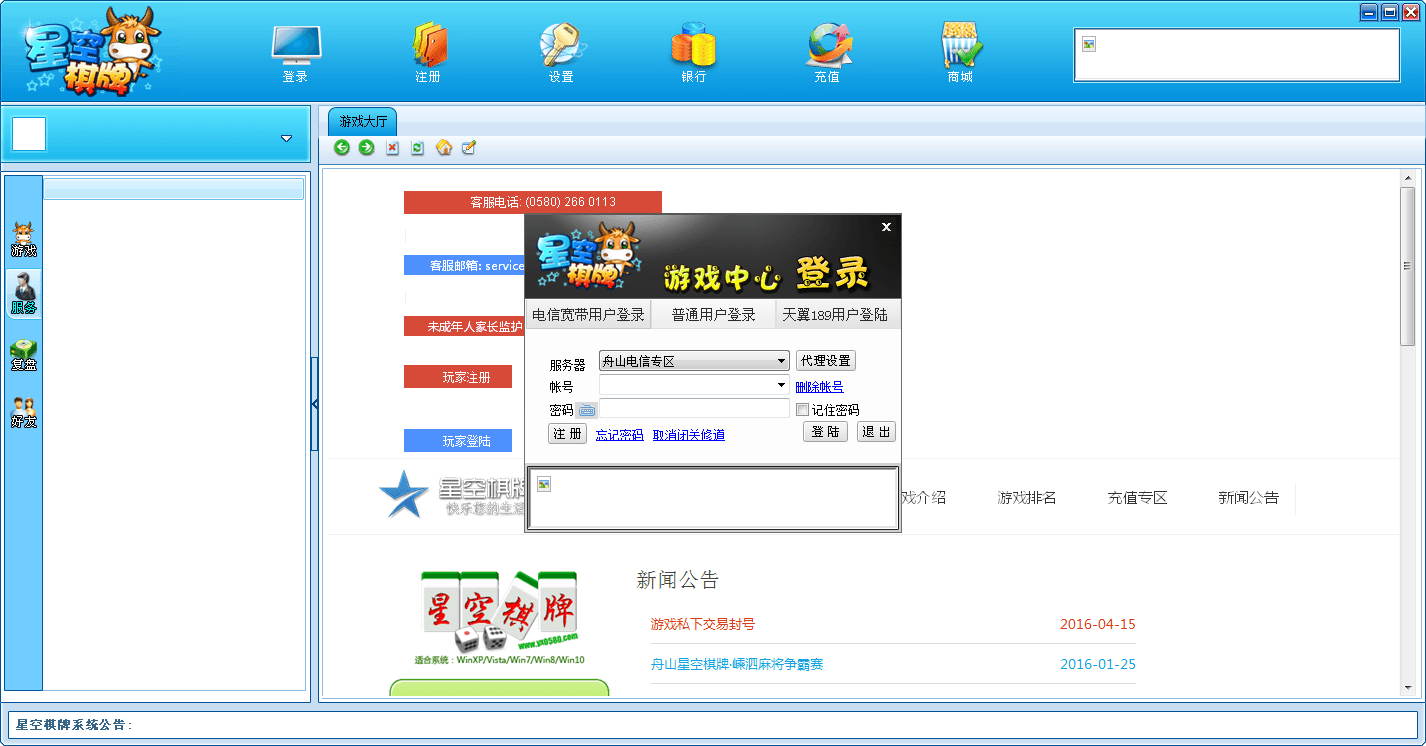Image resolution: width=1426 pixels, height=746 pixels.
Task: Select 好友 sidebar friends icon
Action: (x=24, y=412)
